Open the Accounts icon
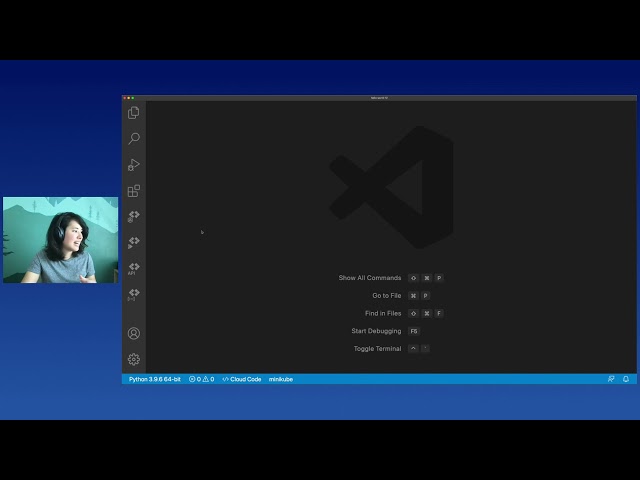Screen dimensions: 640x480 pos(133,333)
